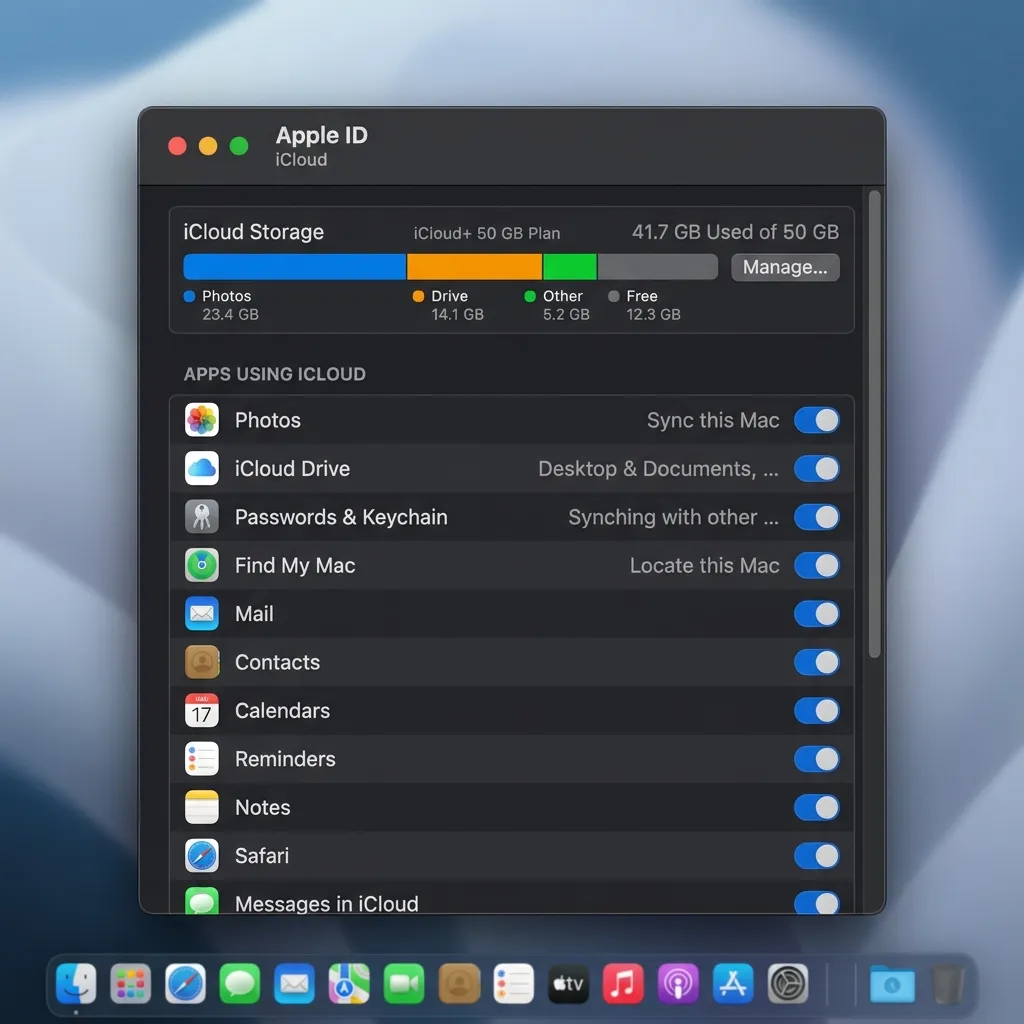
Task: Click the Manage... storage button
Action: pos(785,267)
